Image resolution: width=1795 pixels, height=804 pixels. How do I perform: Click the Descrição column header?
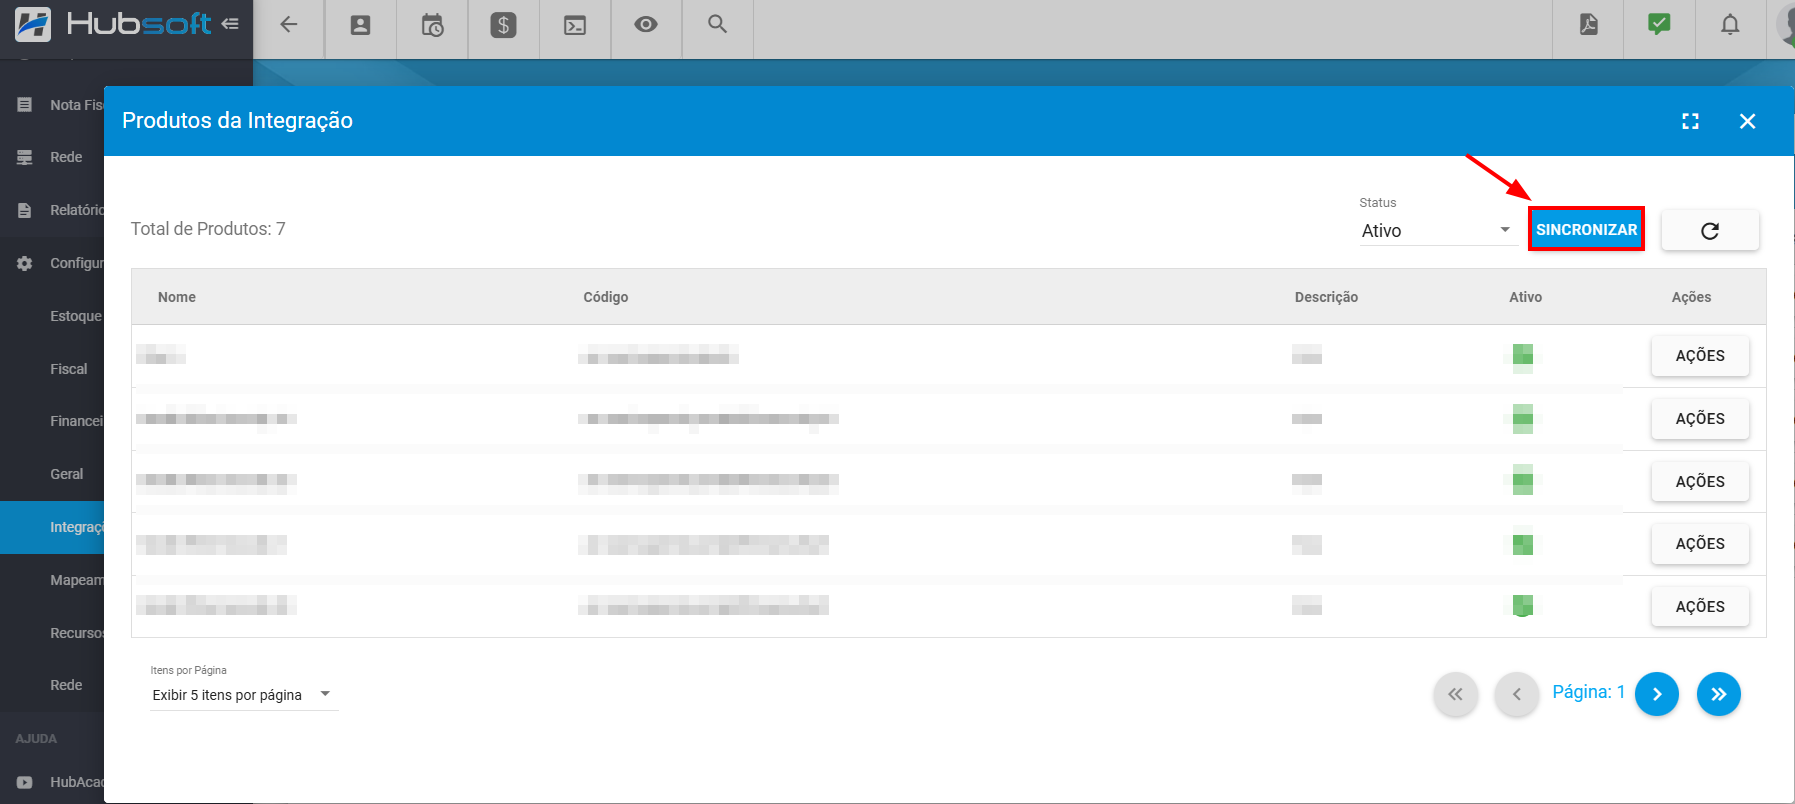[1326, 297]
